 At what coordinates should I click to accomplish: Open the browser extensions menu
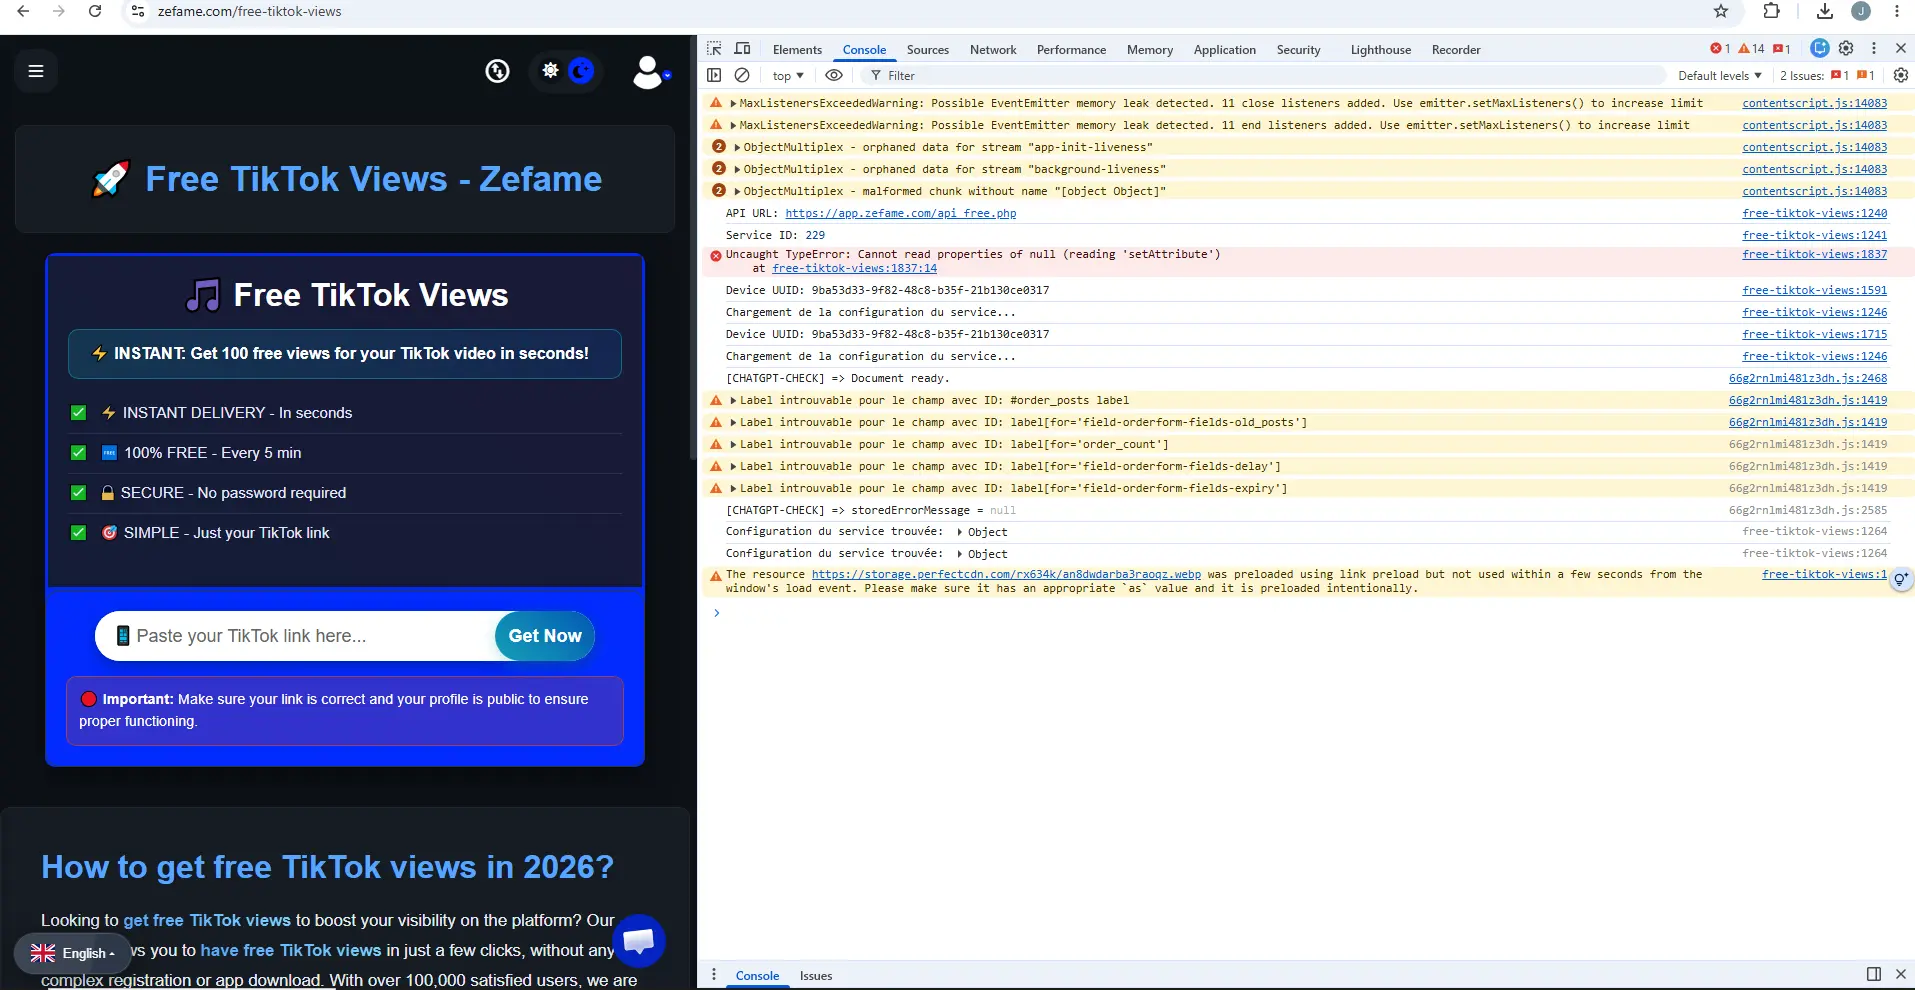point(1771,11)
